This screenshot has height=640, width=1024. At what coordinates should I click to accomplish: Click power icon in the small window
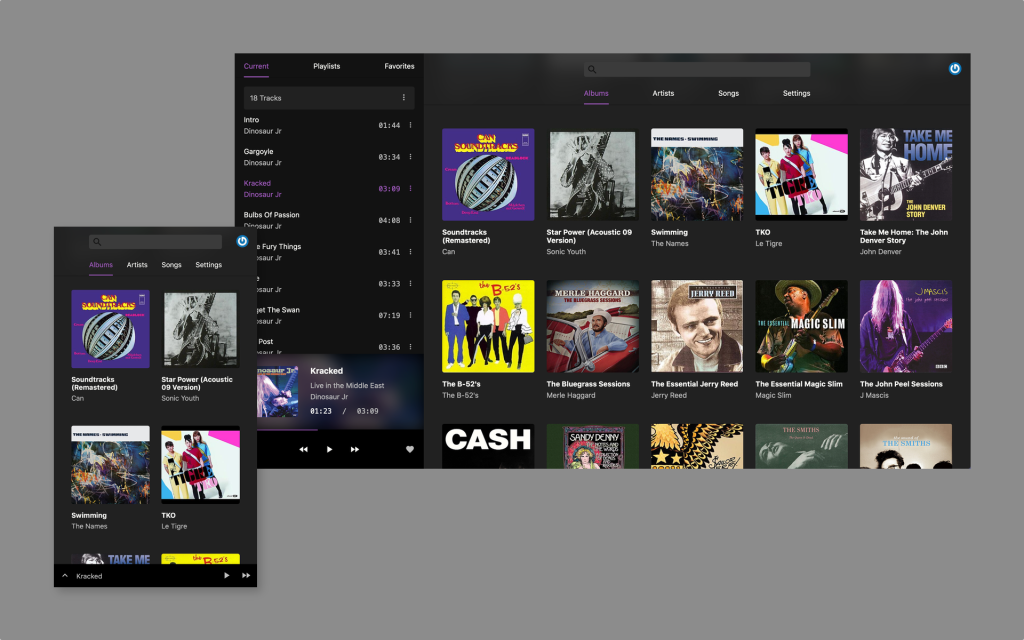pos(242,241)
